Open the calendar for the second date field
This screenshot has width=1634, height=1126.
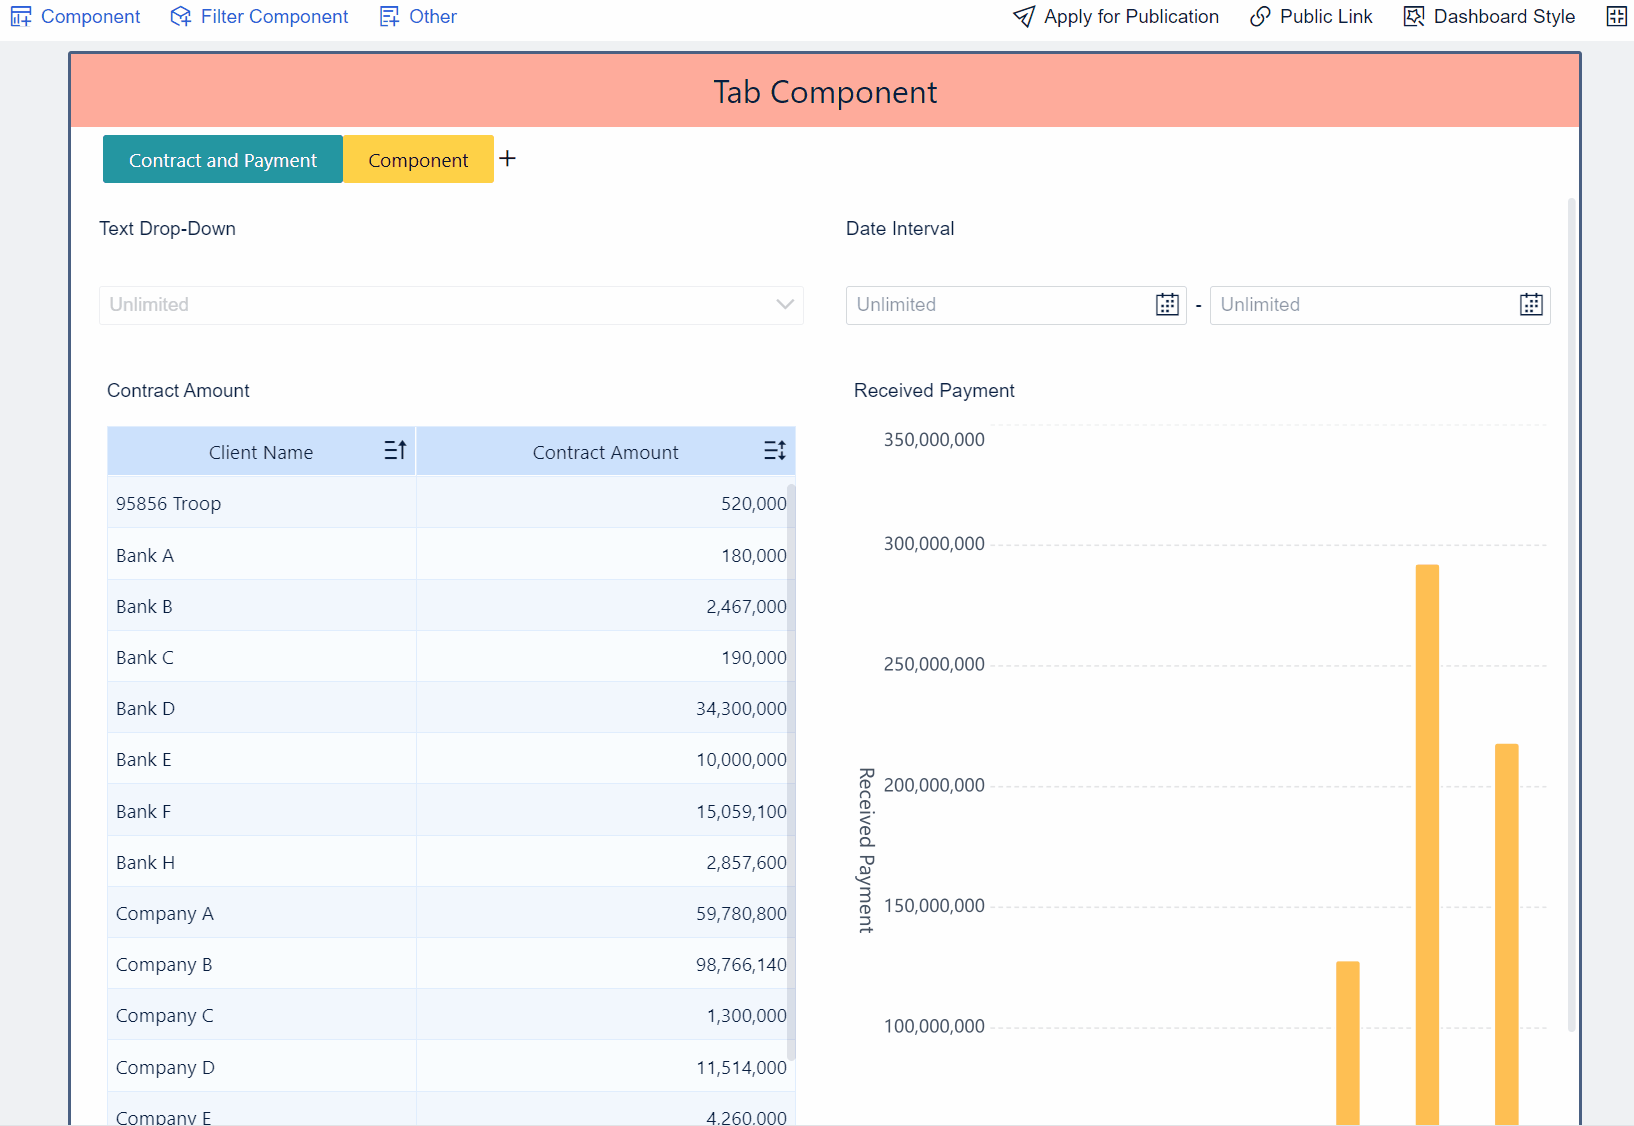pos(1530,304)
